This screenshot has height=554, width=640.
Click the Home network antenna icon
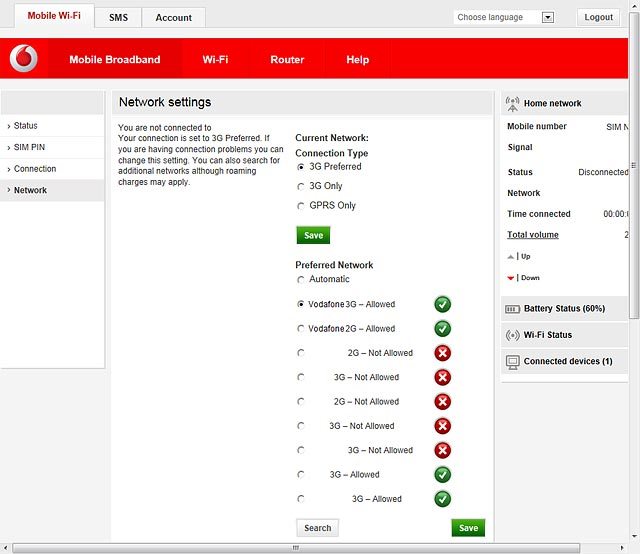512,104
